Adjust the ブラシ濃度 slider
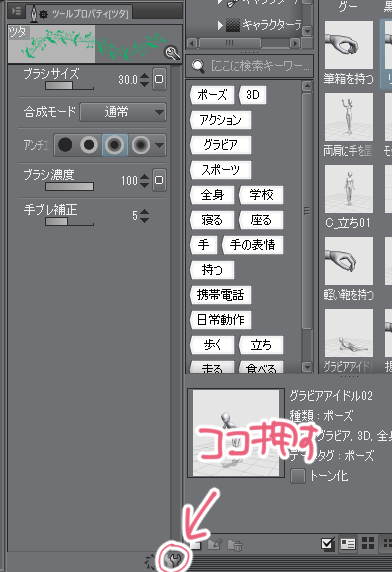This screenshot has width=392, height=572. [69, 186]
